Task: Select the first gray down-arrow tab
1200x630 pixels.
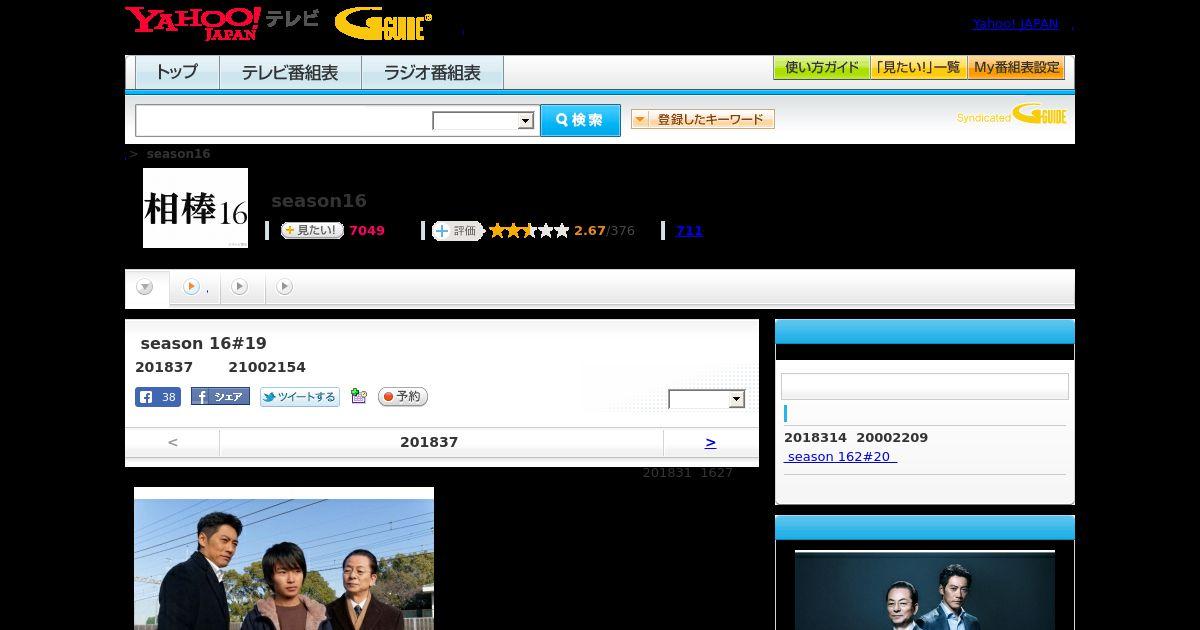Action: point(146,288)
